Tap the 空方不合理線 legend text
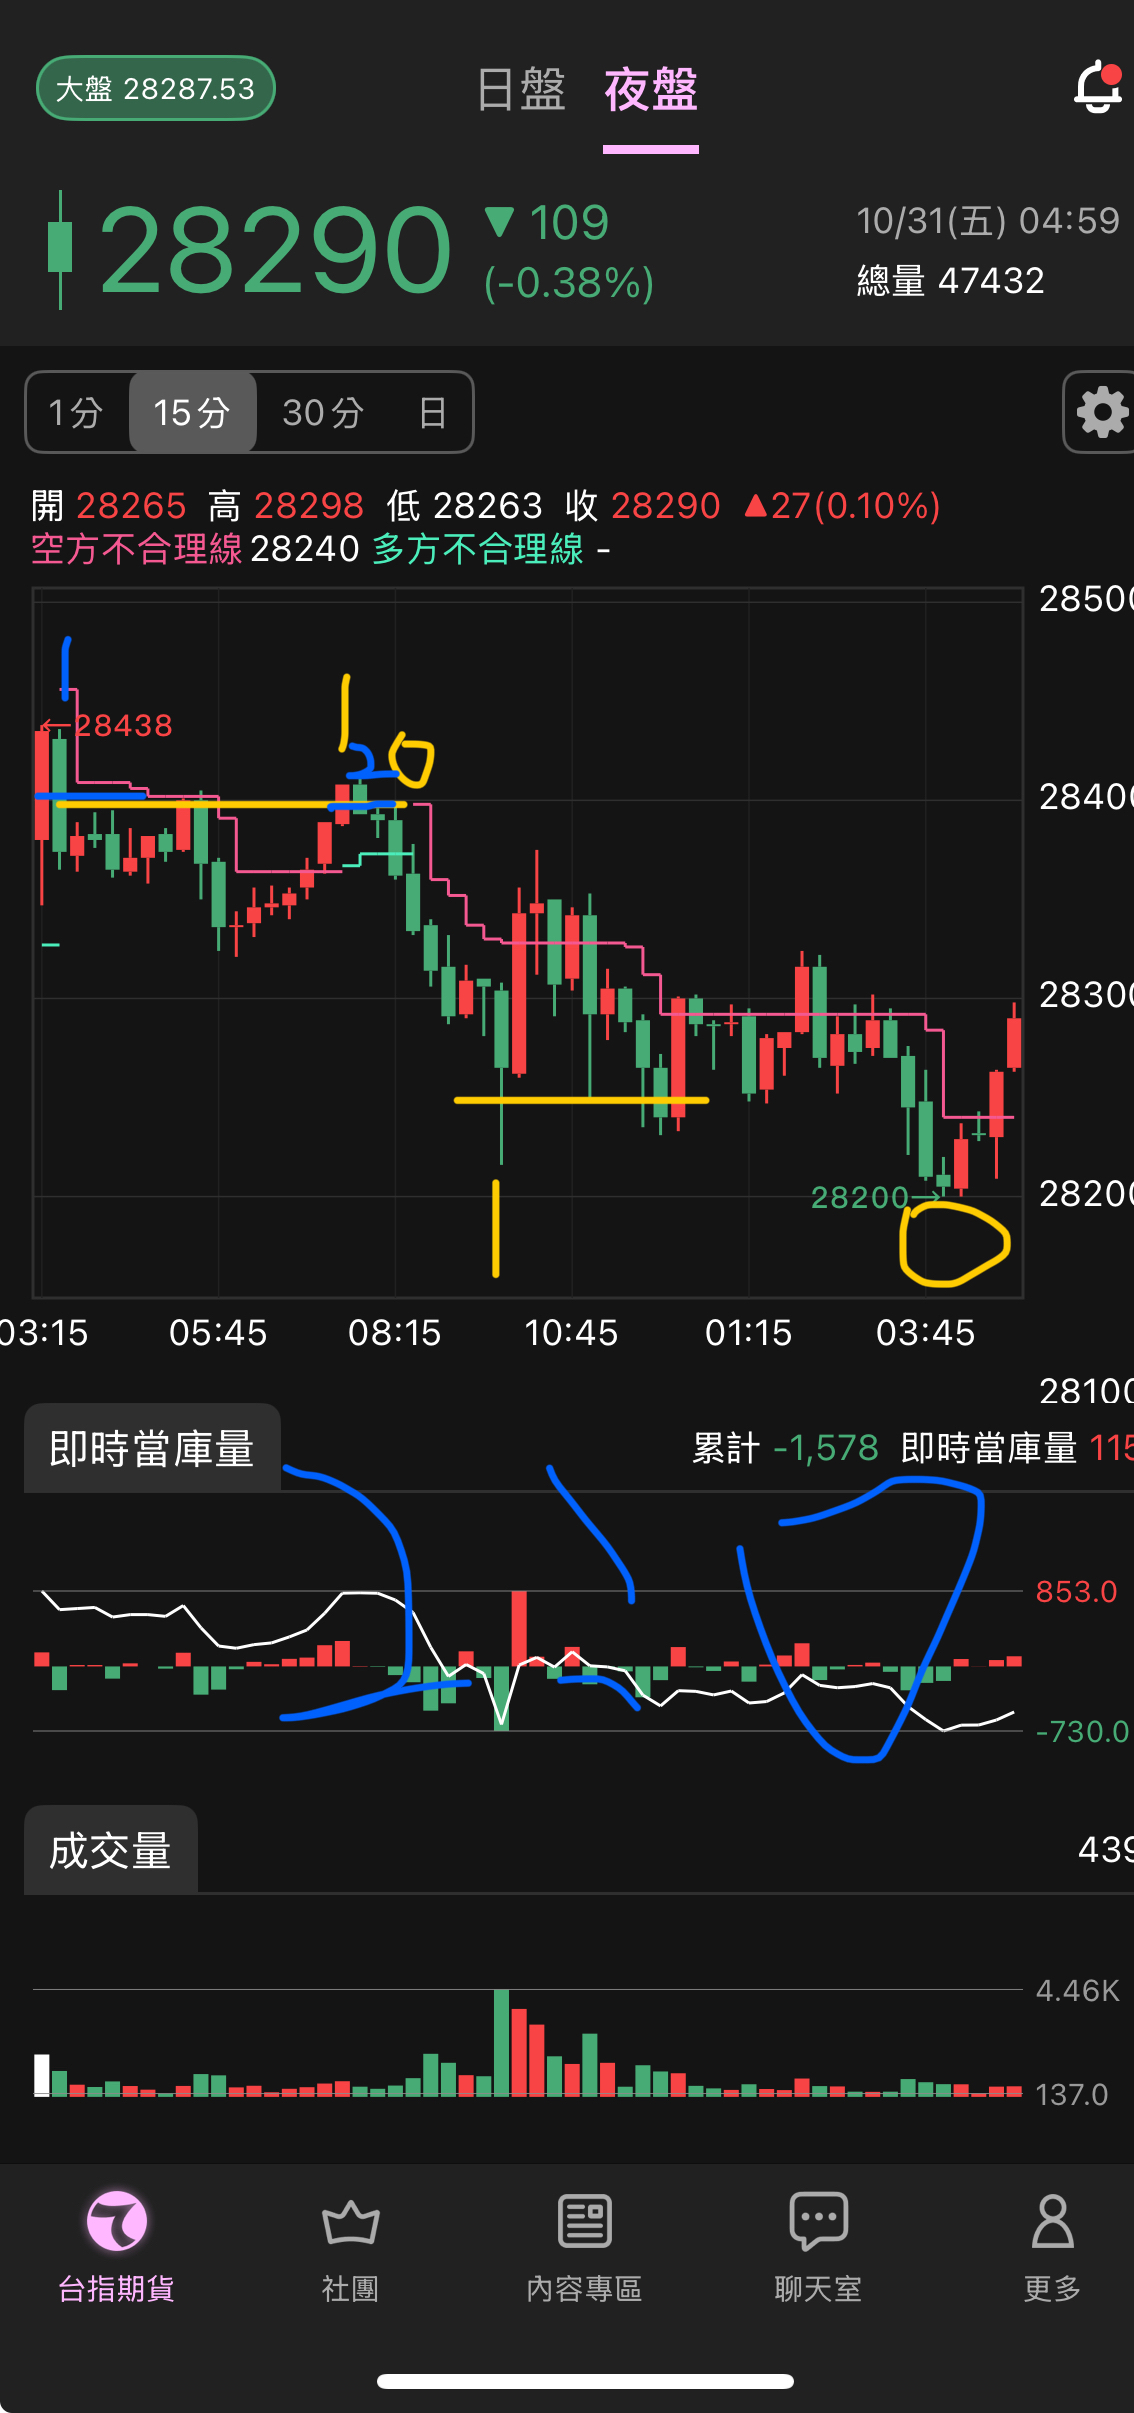 pos(136,549)
